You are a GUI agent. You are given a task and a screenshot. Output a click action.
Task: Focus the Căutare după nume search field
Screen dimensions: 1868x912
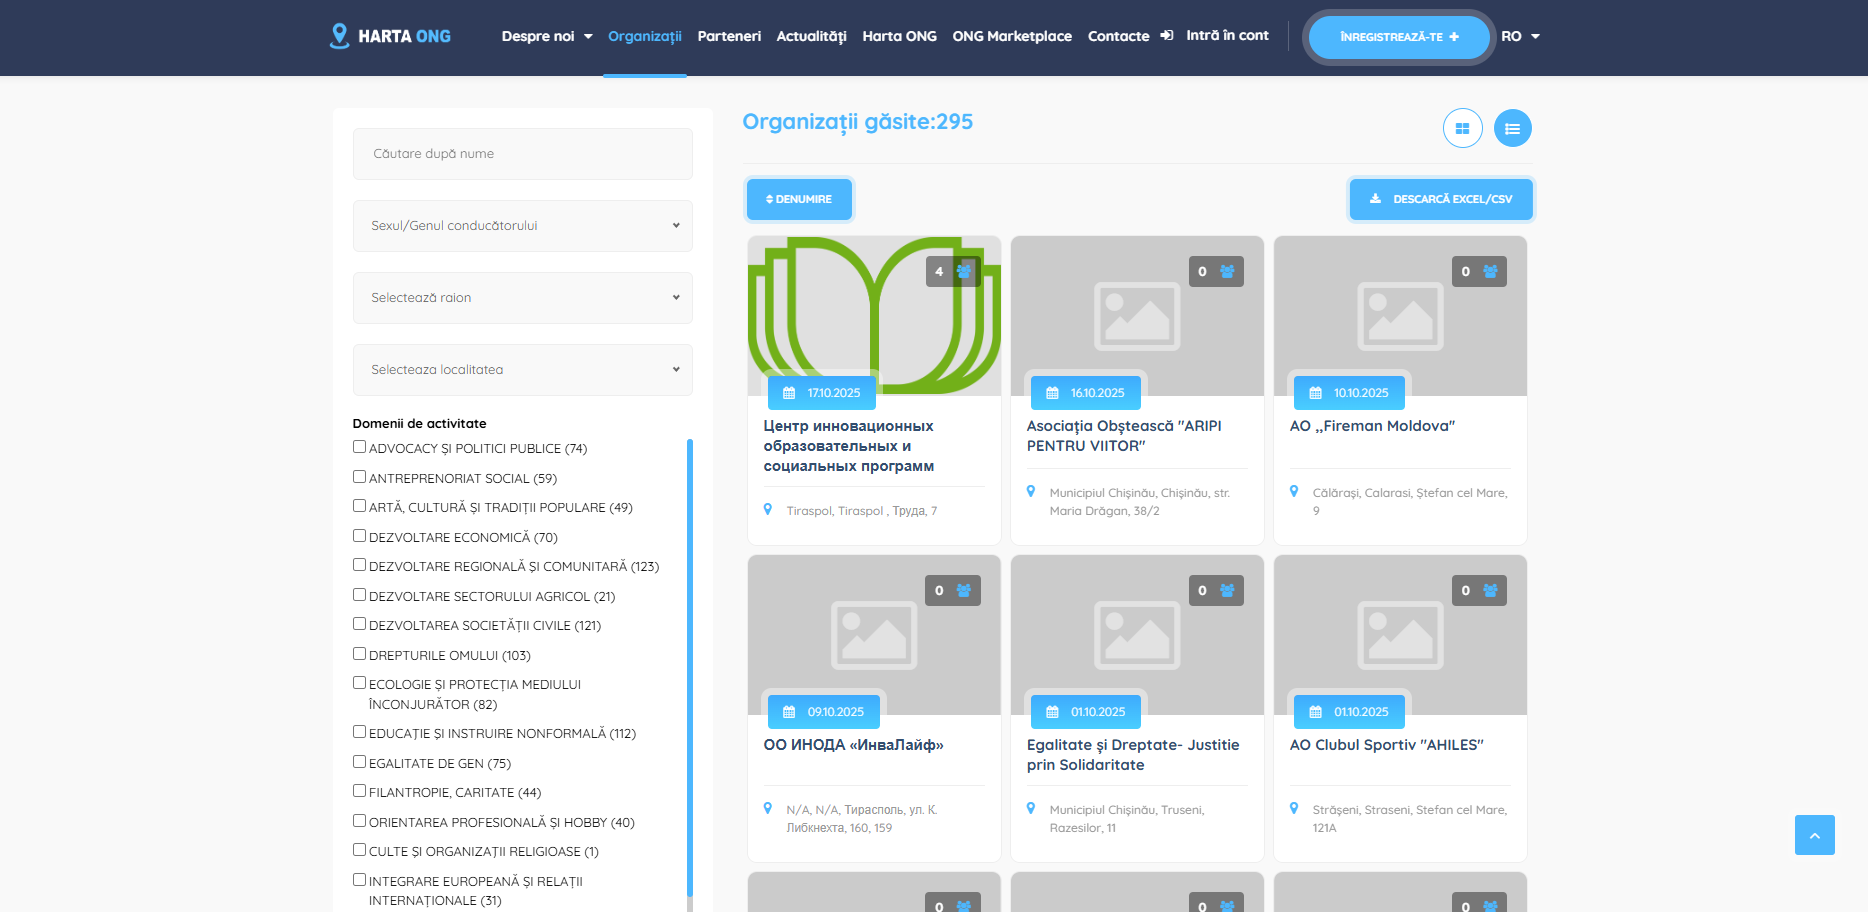[x=522, y=154]
